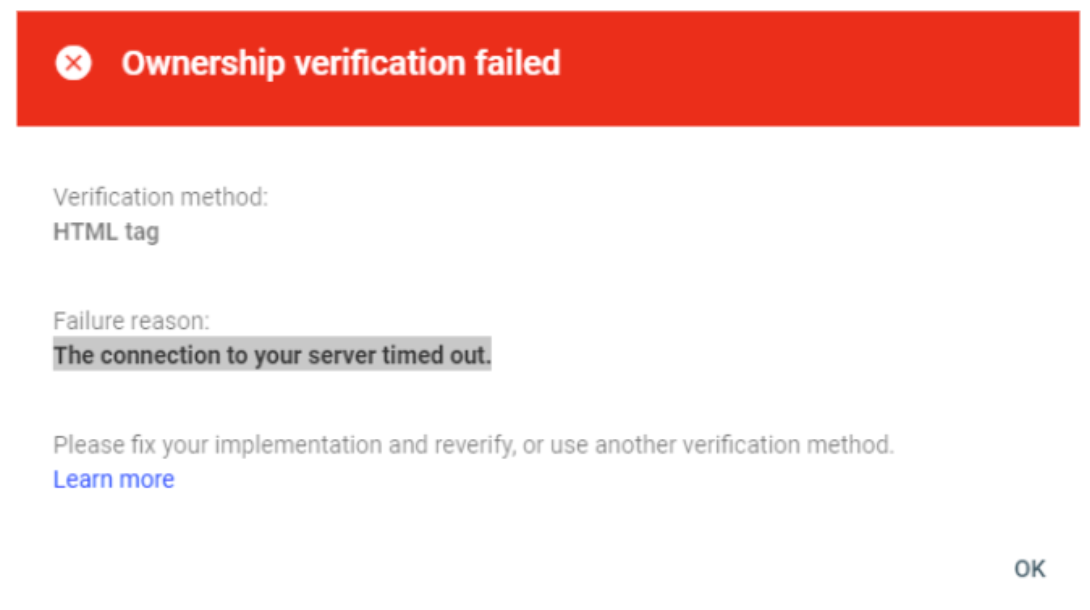This screenshot has width=1090, height=610.
Task: Select the highlighted server timed out message
Action: pyautogui.click(x=272, y=355)
